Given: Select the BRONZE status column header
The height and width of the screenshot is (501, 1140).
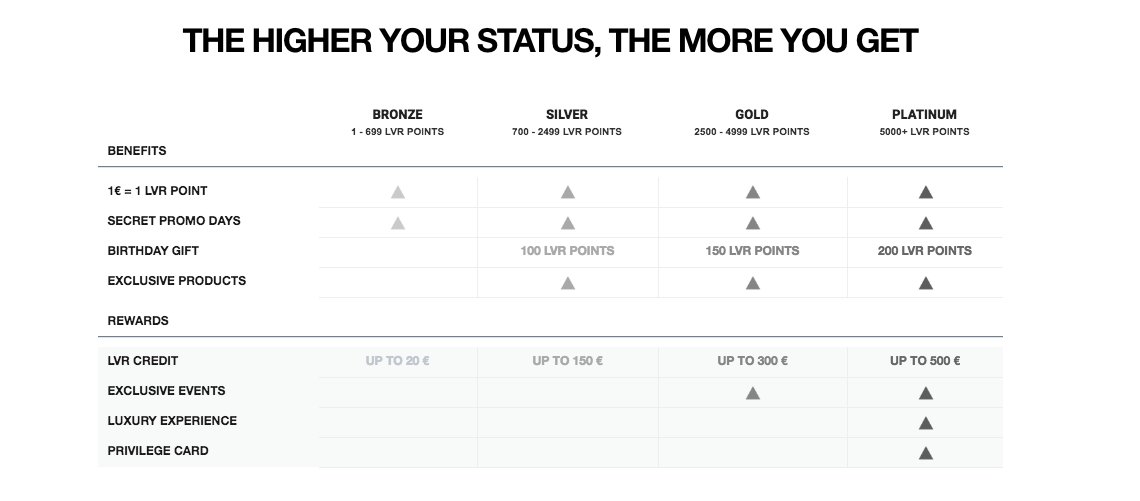Looking at the screenshot, I should tap(397, 114).
